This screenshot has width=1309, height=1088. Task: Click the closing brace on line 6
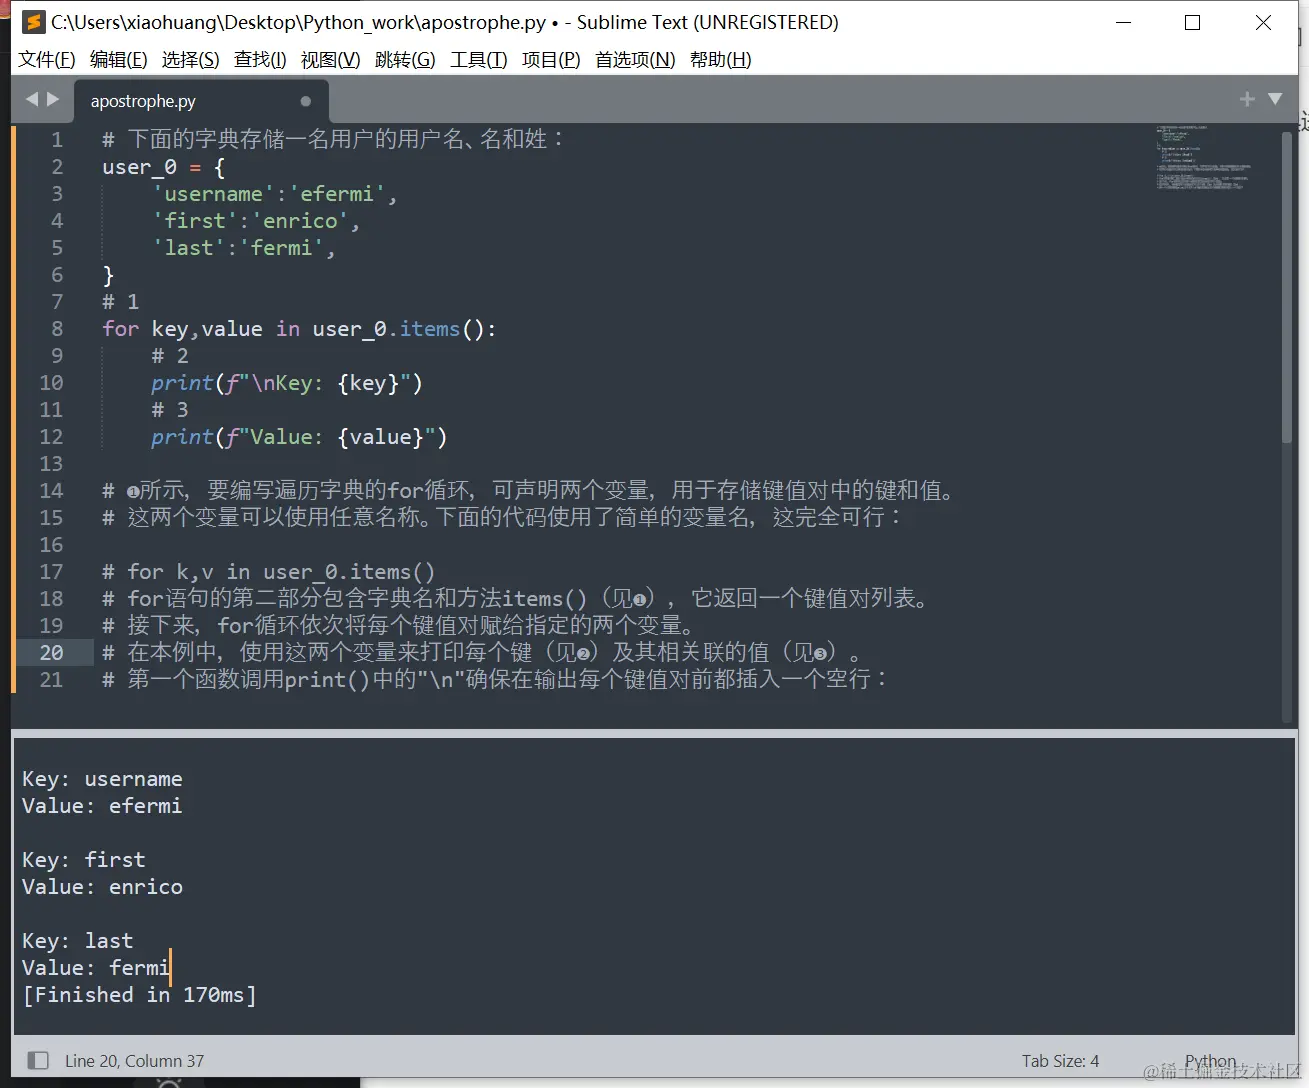click(108, 275)
